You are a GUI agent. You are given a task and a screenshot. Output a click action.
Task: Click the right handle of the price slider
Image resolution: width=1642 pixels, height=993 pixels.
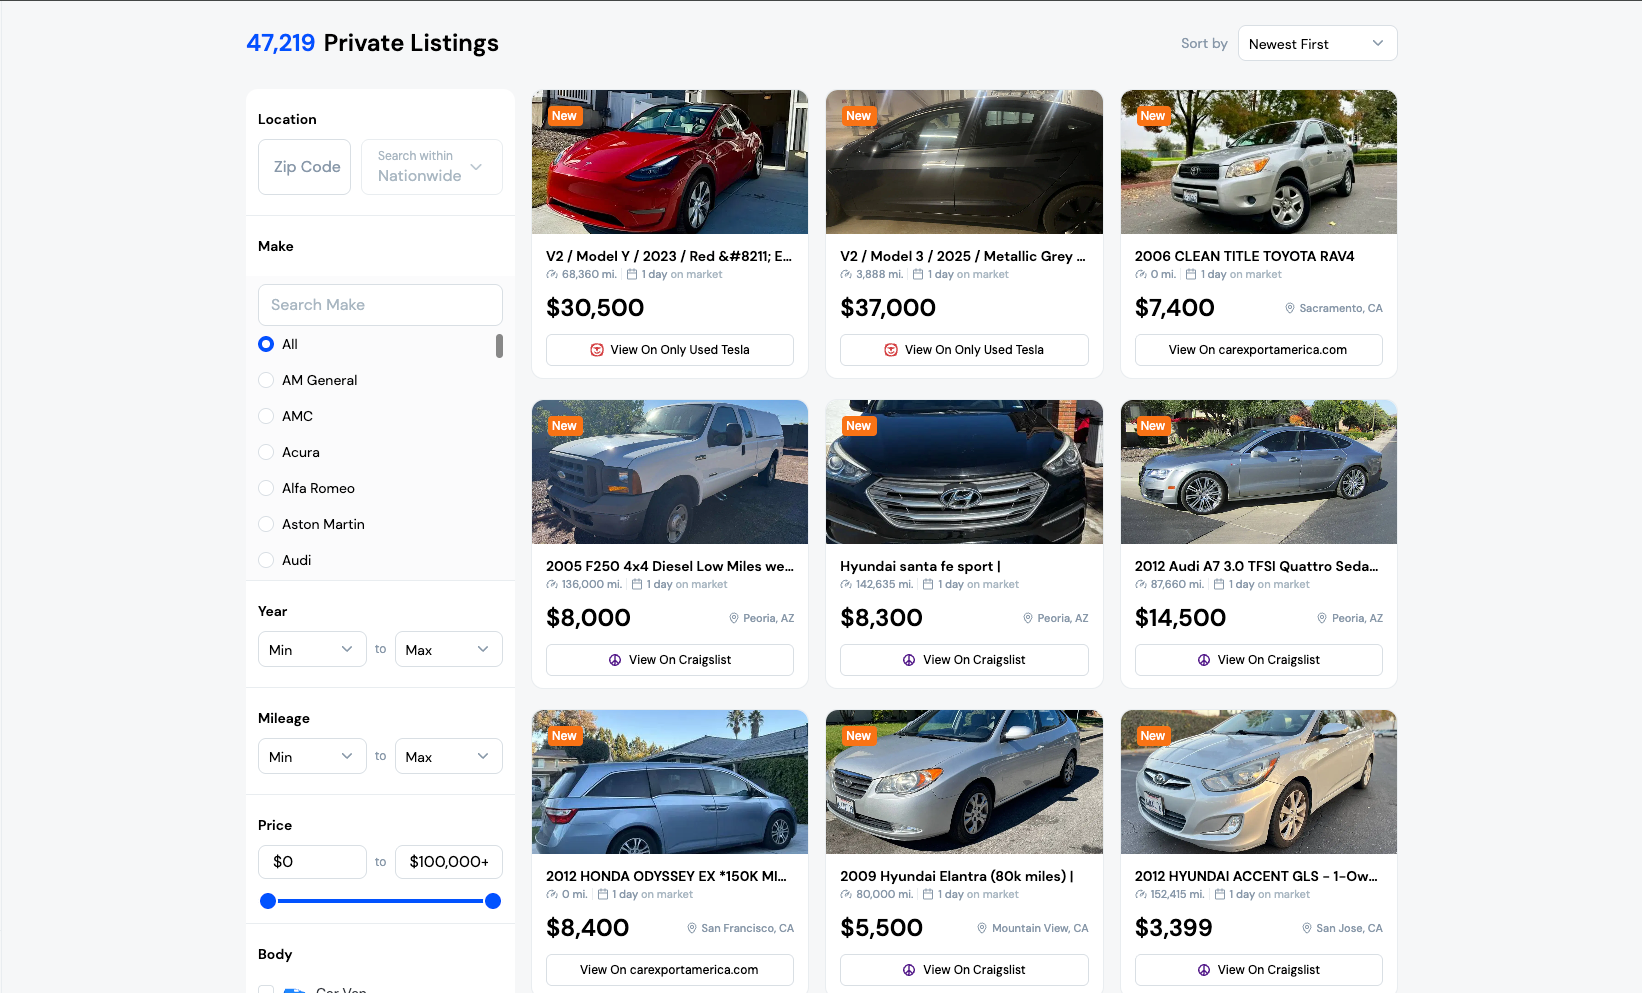pos(493,901)
